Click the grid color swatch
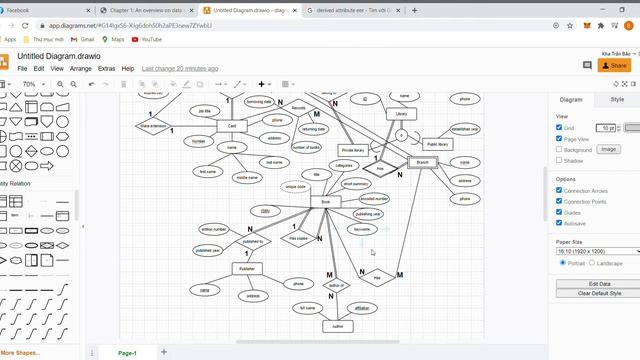 coord(632,128)
